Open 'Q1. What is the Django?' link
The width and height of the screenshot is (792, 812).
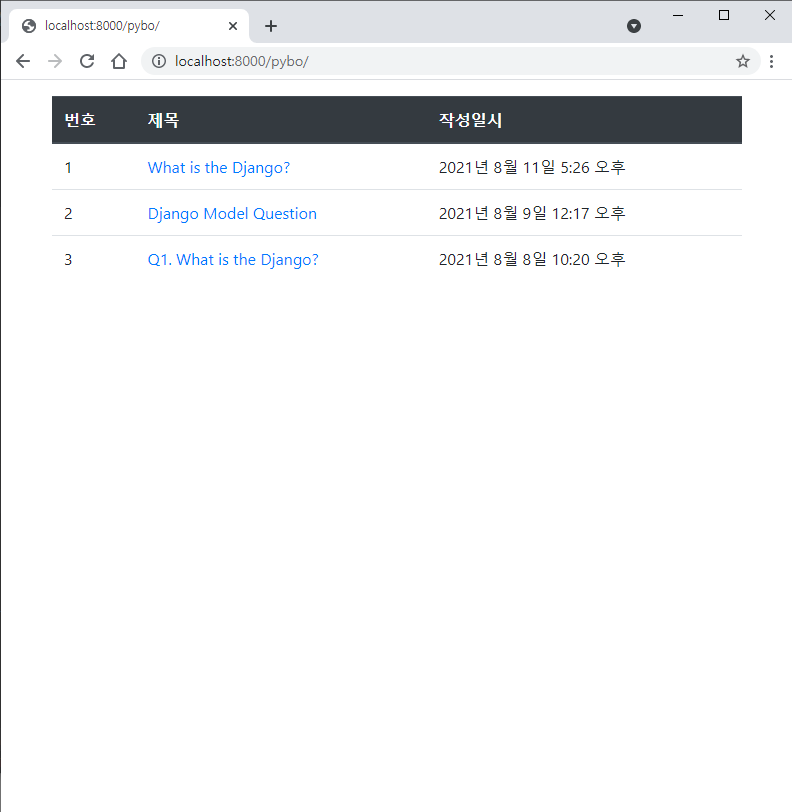[x=233, y=259]
